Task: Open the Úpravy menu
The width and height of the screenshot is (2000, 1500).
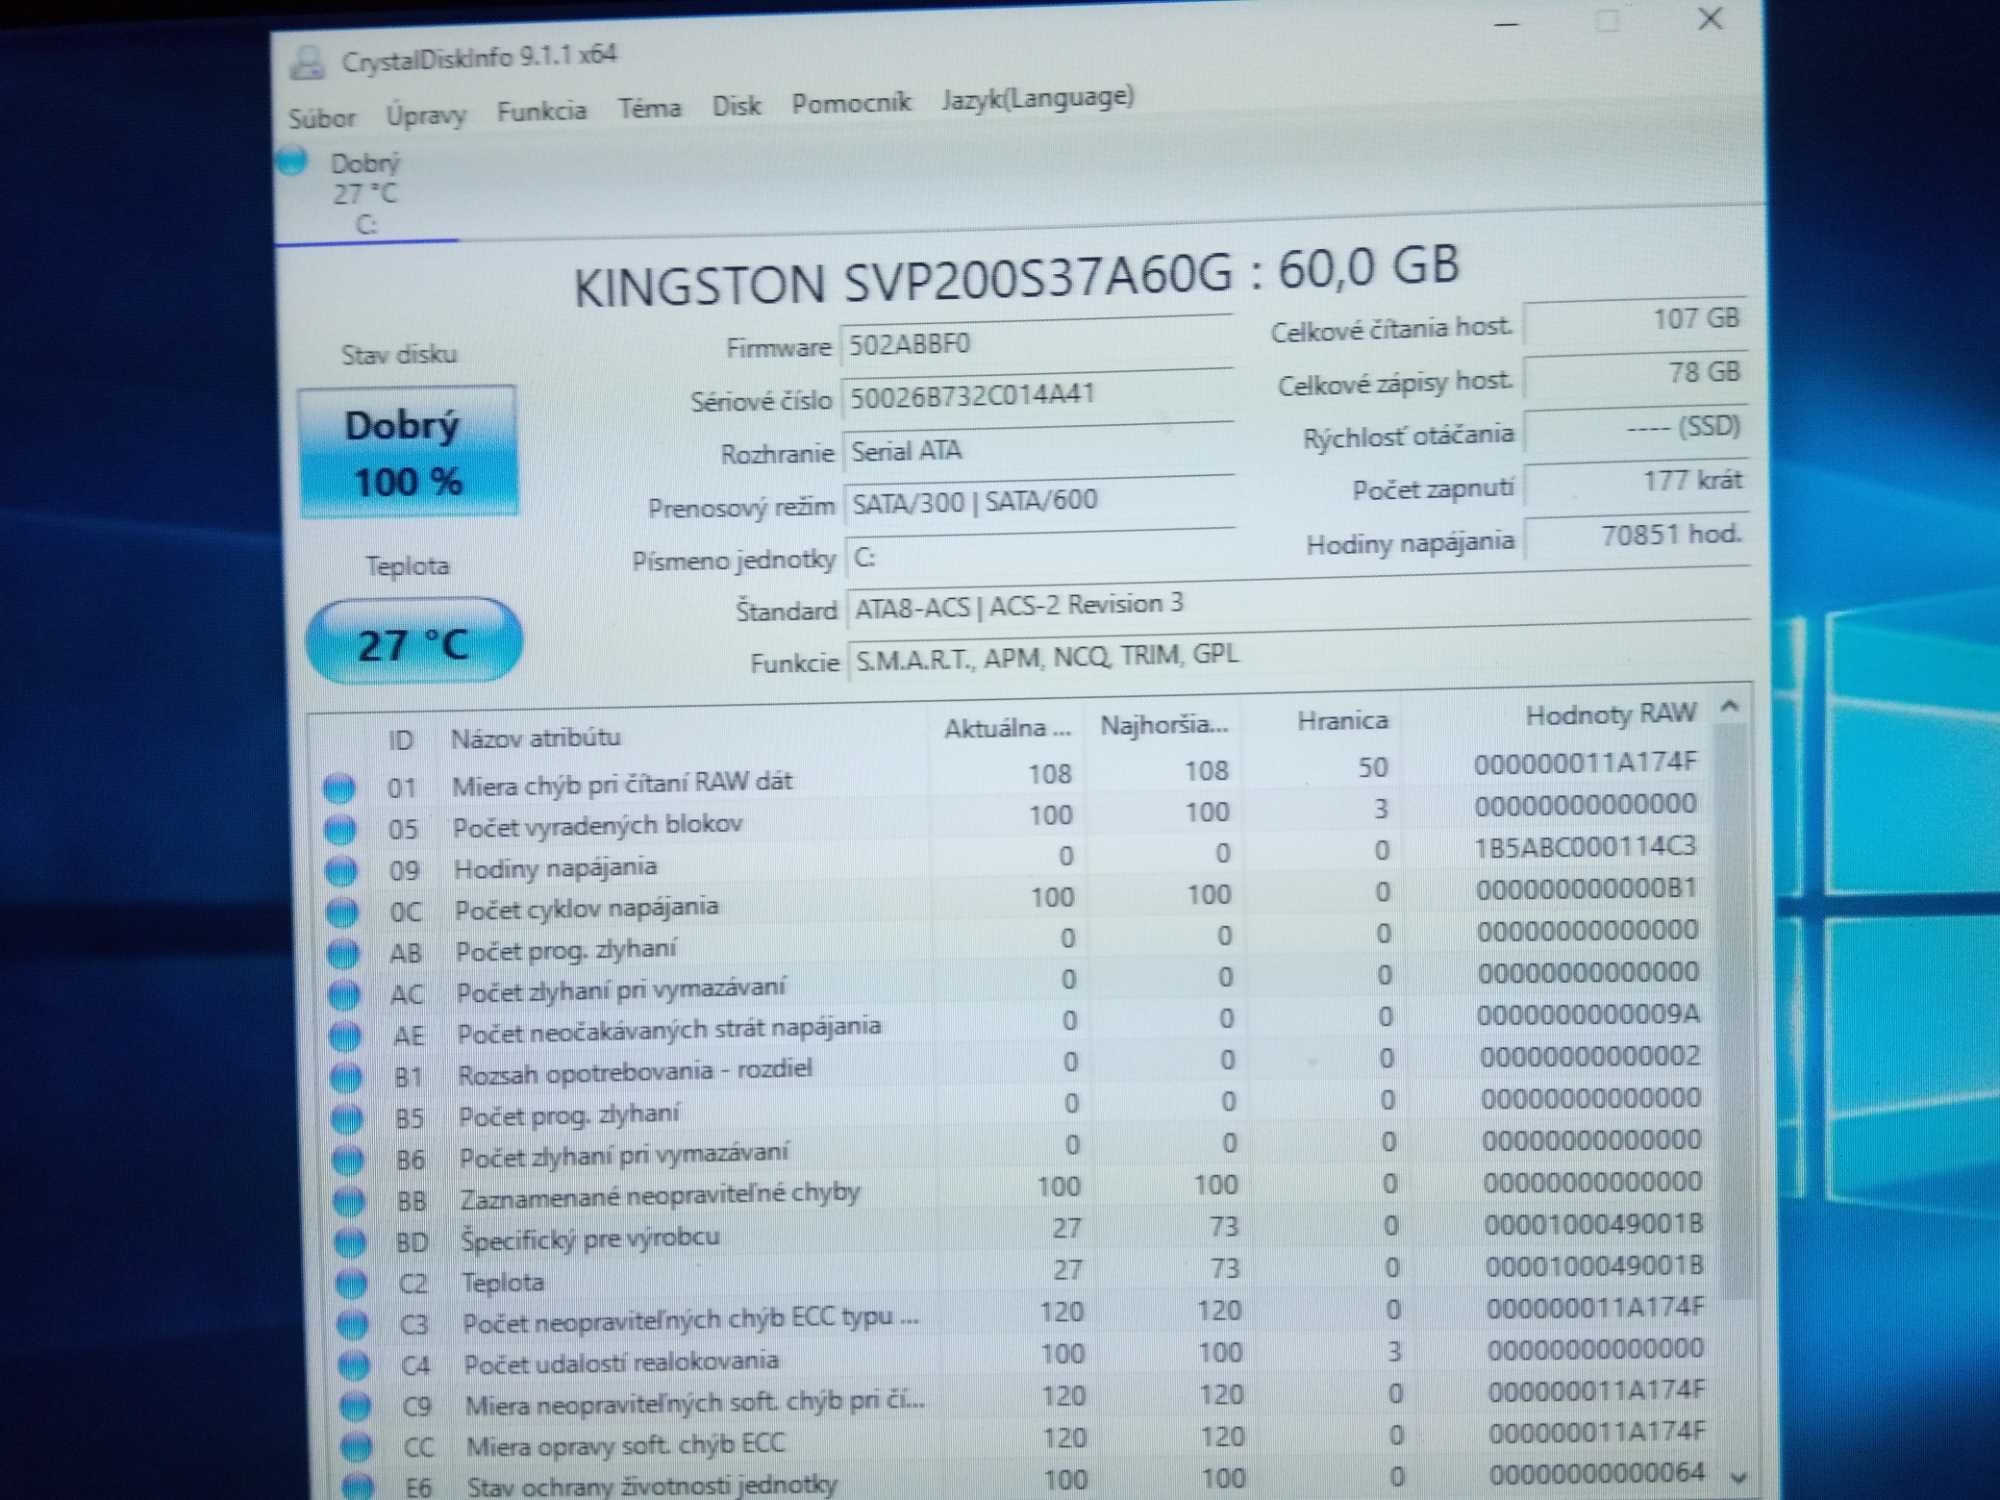Action: 426,115
